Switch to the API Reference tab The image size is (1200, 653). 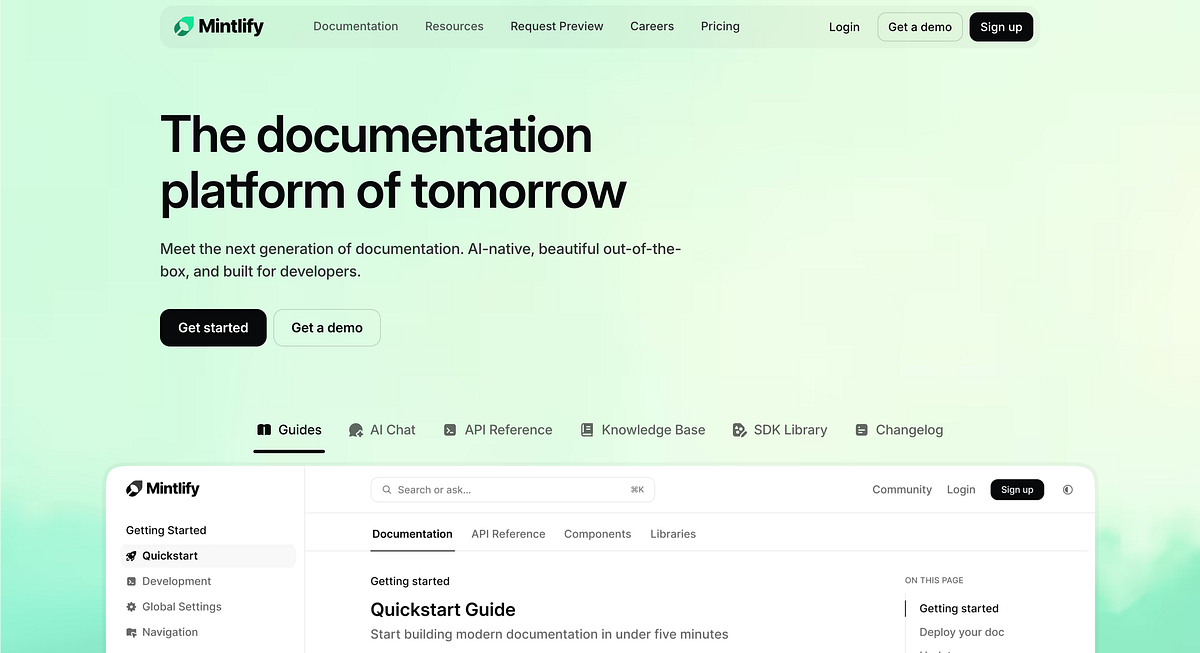pos(508,534)
